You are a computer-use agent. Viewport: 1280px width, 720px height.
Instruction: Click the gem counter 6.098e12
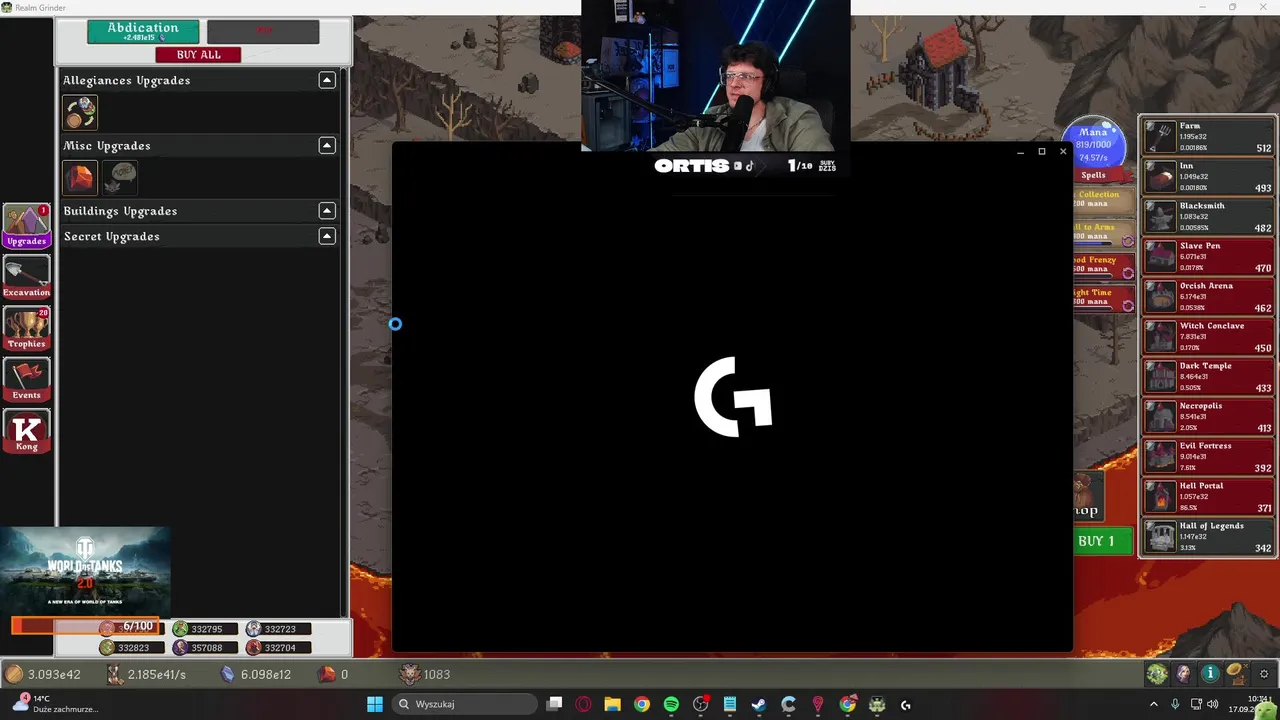click(x=266, y=674)
